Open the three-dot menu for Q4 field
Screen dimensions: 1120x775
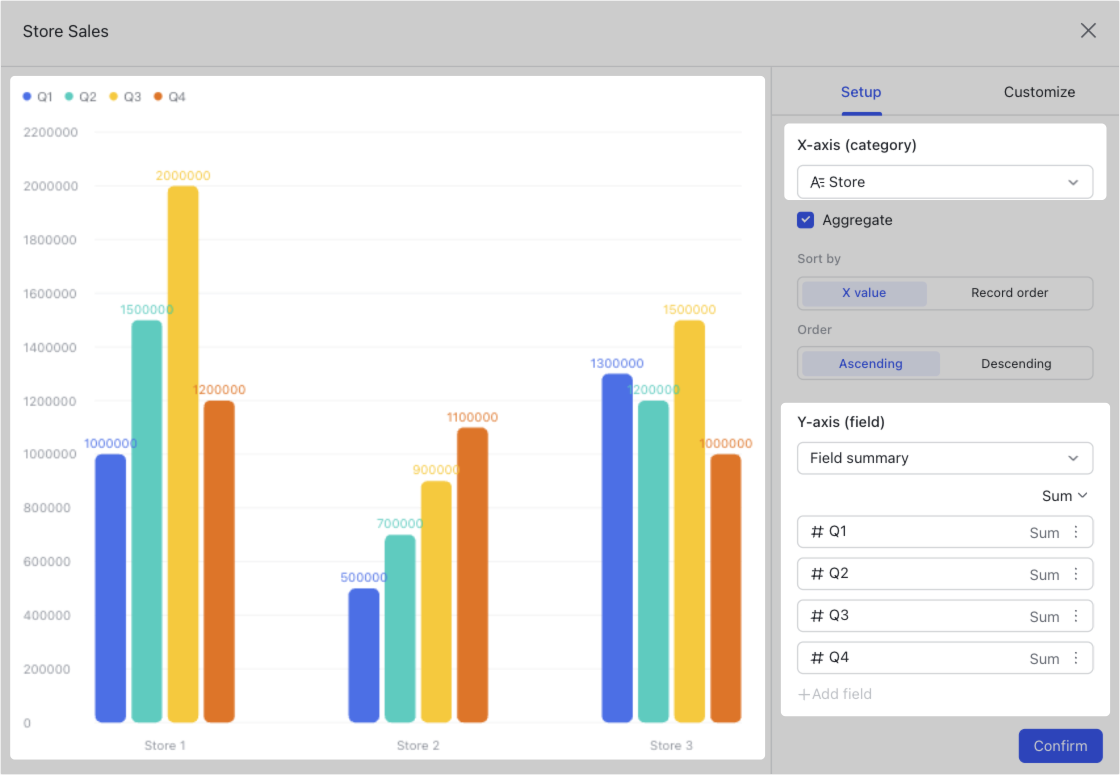tap(1076, 658)
